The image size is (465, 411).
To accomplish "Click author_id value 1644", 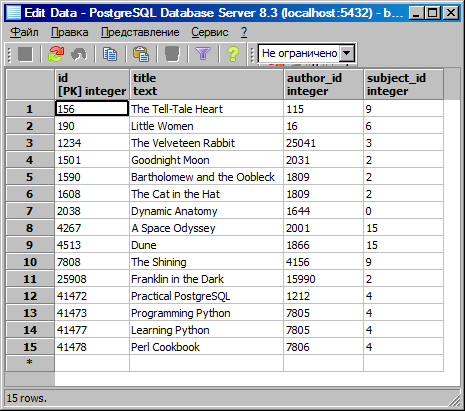I will coord(324,211).
